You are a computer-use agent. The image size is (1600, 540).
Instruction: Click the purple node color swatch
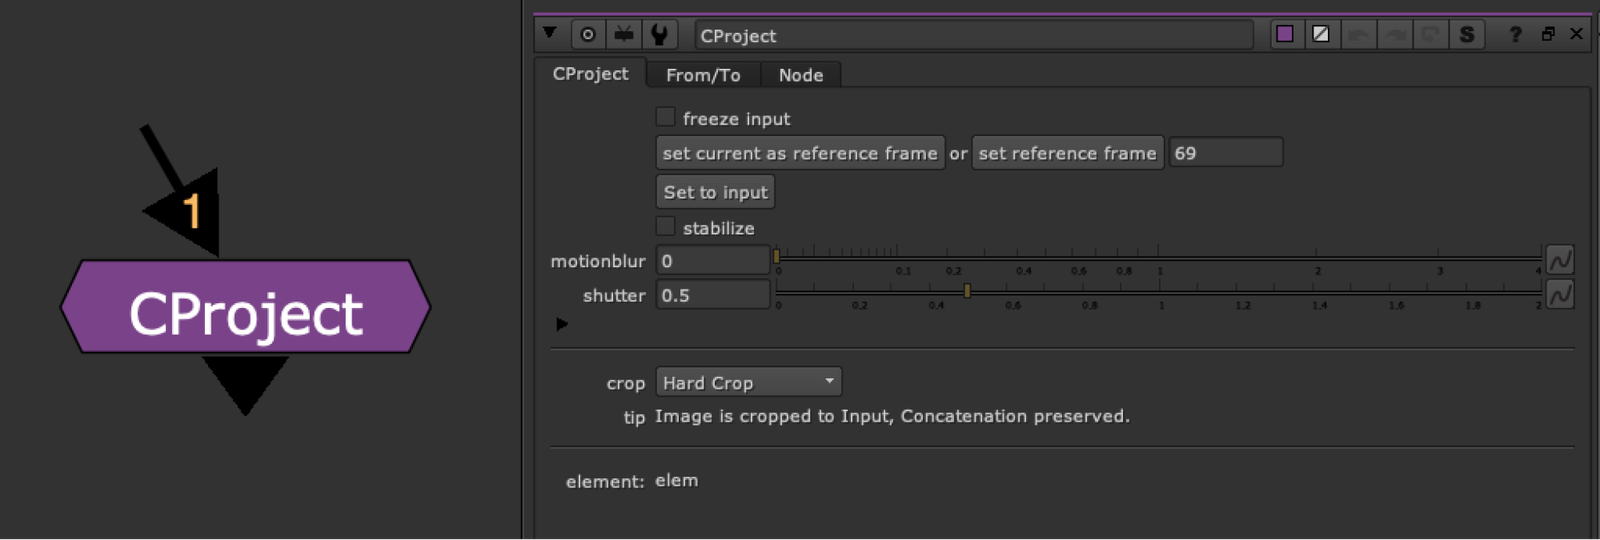click(x=1285, y=34)
